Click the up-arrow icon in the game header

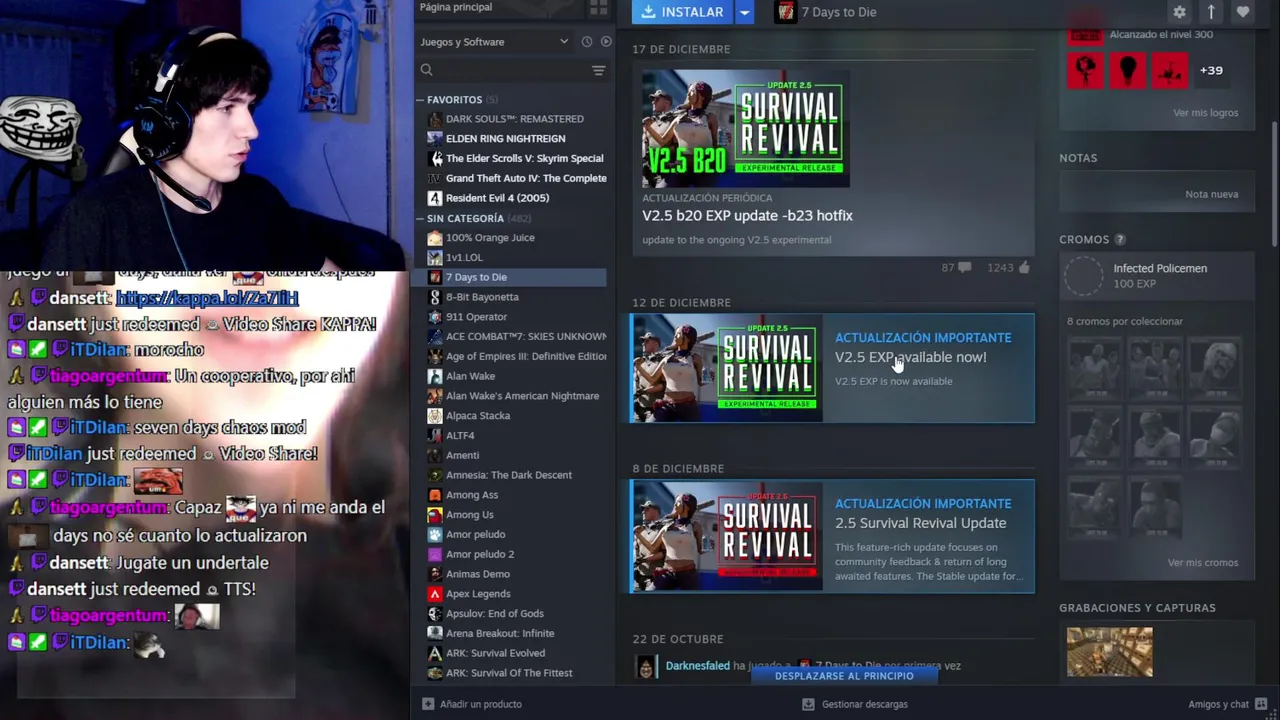1211,12
